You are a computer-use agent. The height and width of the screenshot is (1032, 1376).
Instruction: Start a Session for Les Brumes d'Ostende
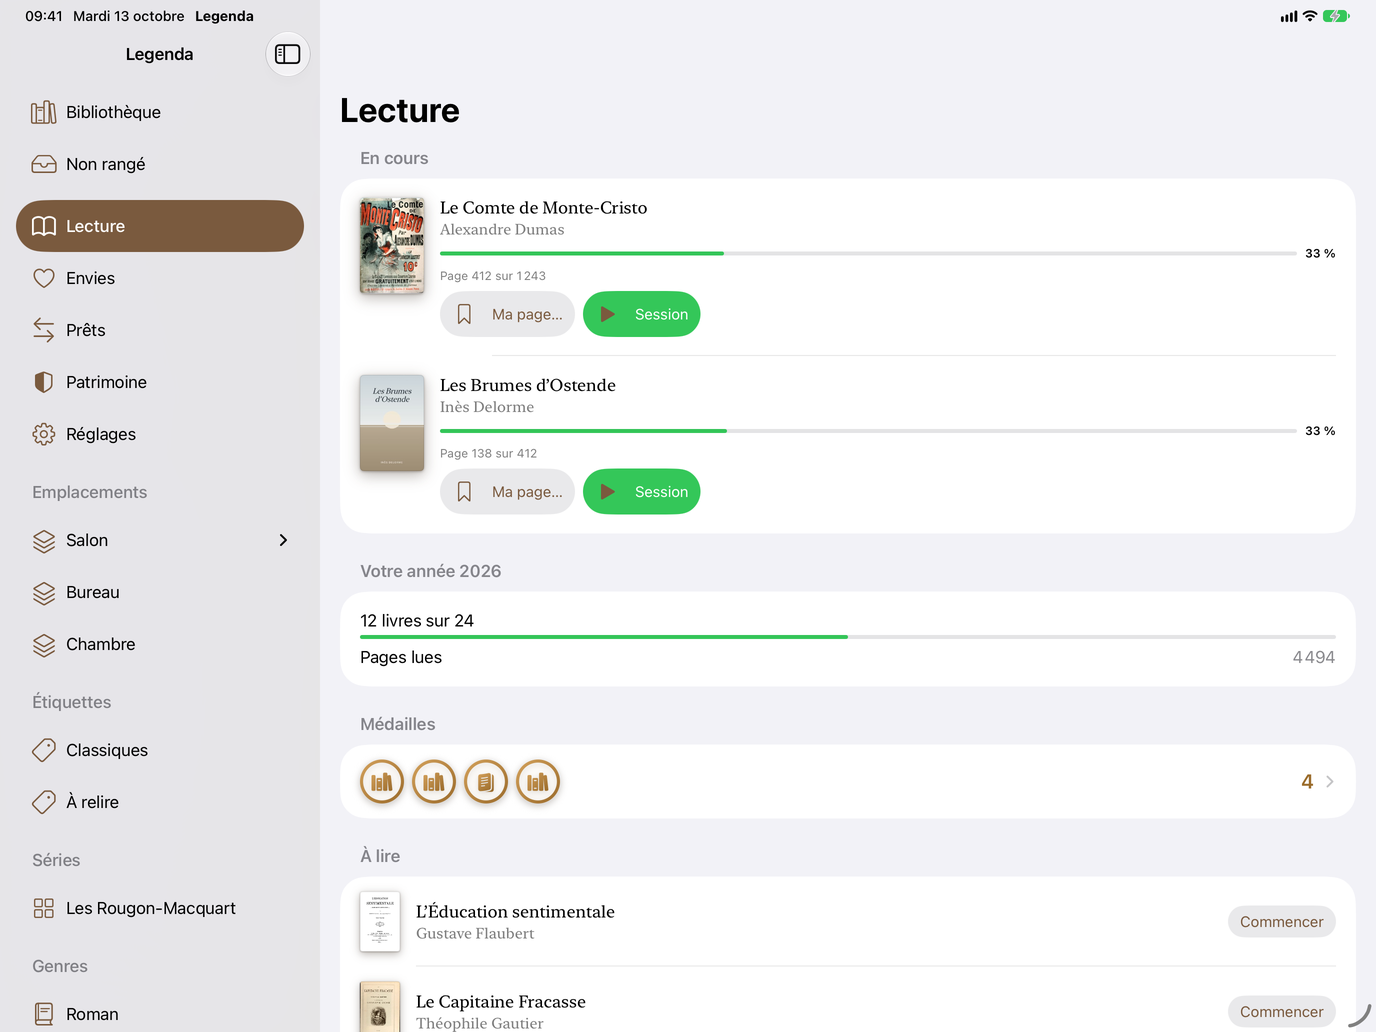tap(642, 492)
